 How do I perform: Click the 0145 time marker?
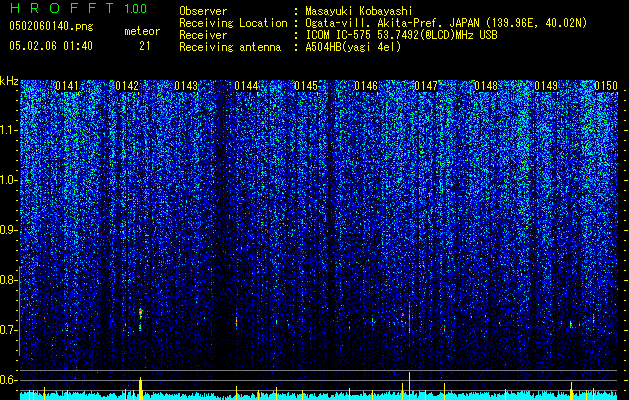click(x=306, y=86)
